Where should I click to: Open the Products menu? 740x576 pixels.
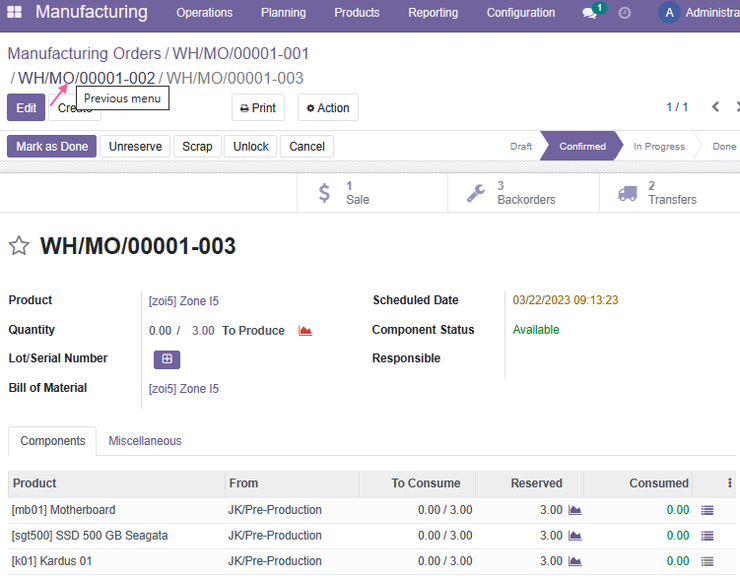point(357,13)
